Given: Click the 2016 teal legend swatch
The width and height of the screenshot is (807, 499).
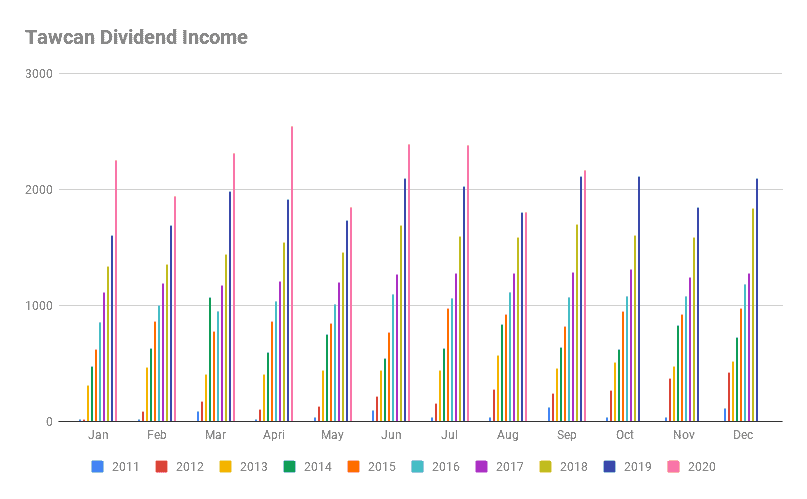Looking at the screenshot, I should tap(417, 467).
